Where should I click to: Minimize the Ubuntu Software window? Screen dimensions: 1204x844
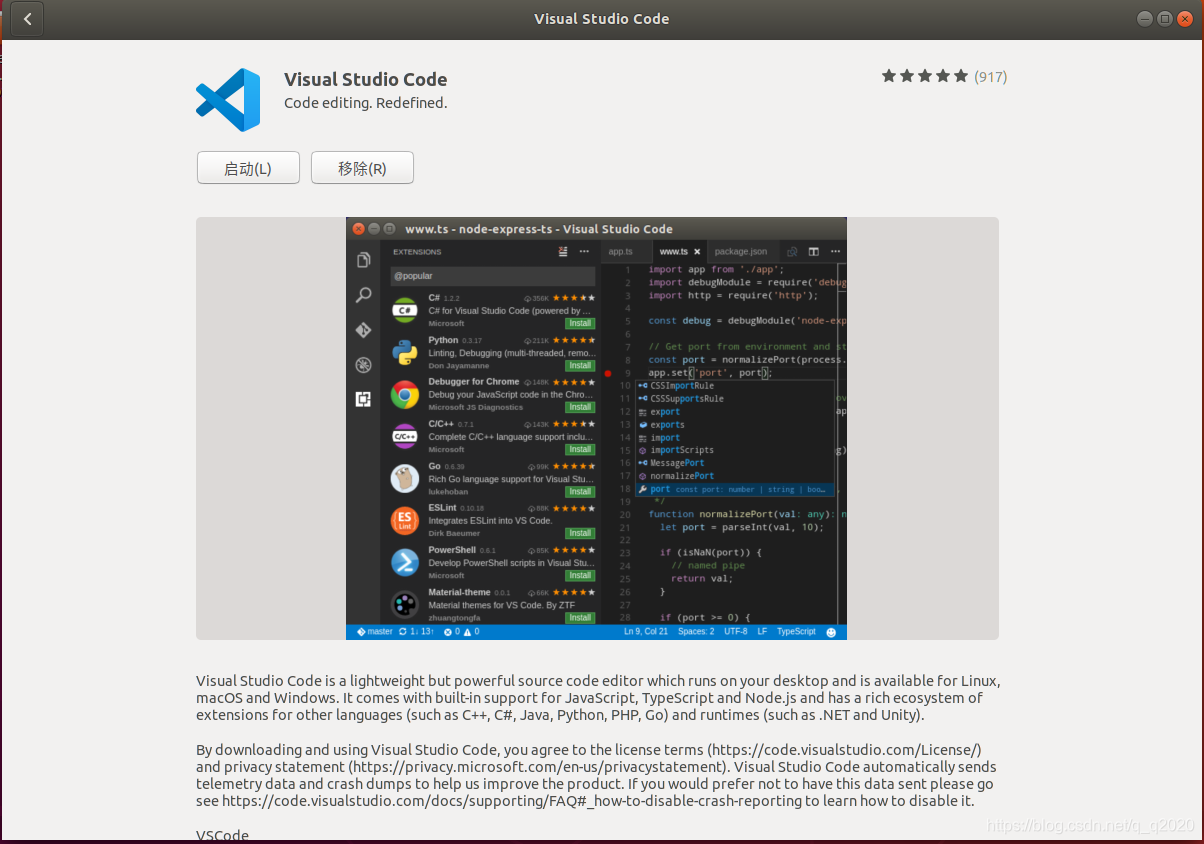pos(1144,19)
